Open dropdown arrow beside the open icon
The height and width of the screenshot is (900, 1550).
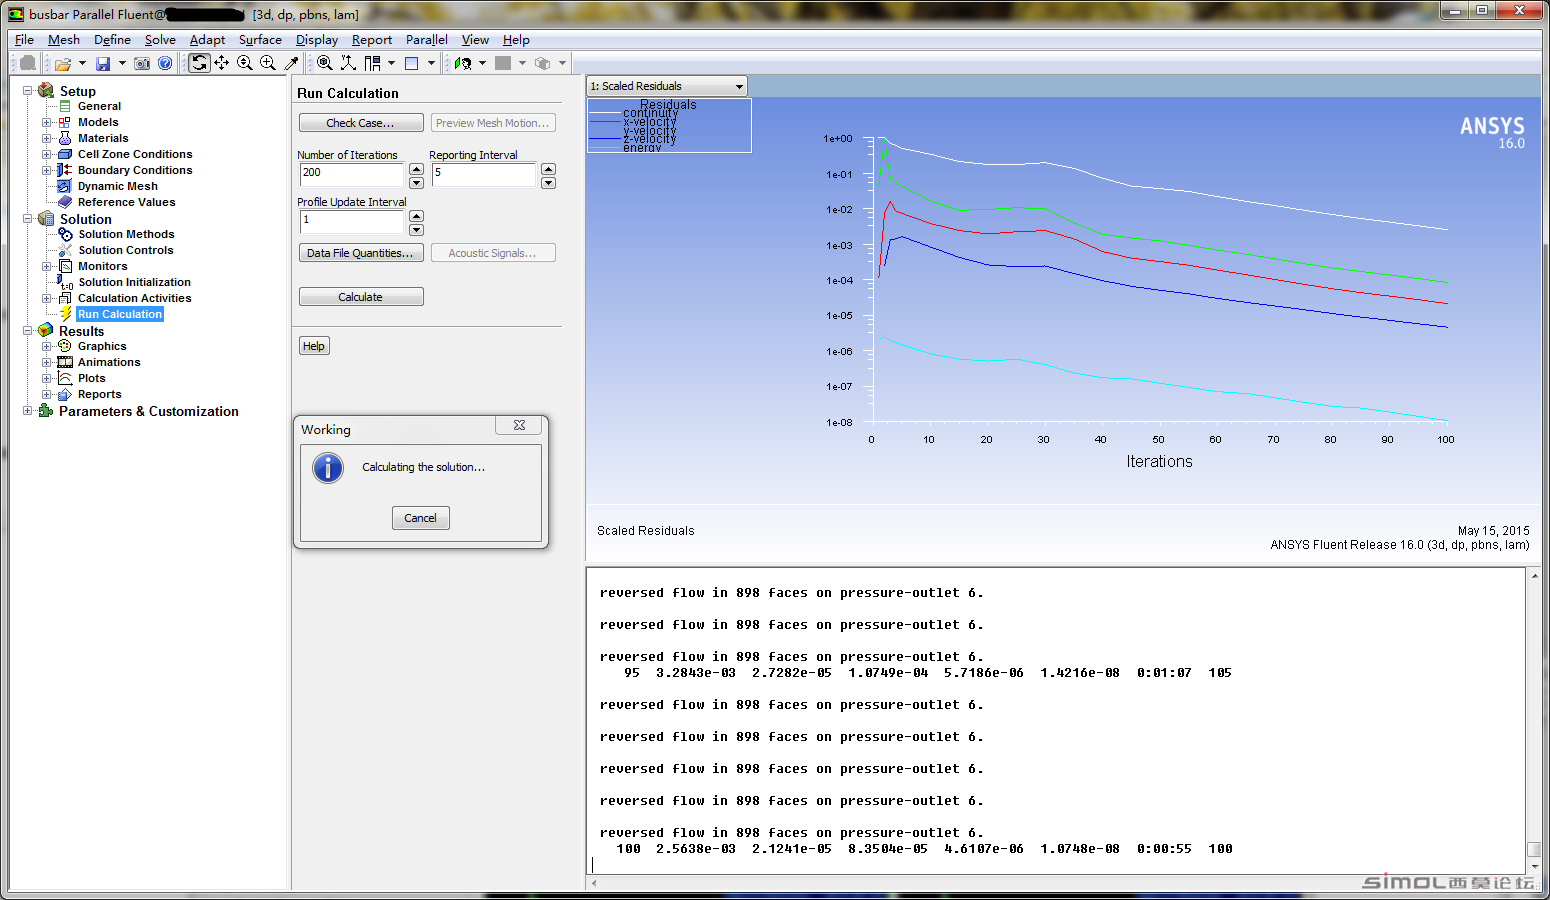pos(82,63)
